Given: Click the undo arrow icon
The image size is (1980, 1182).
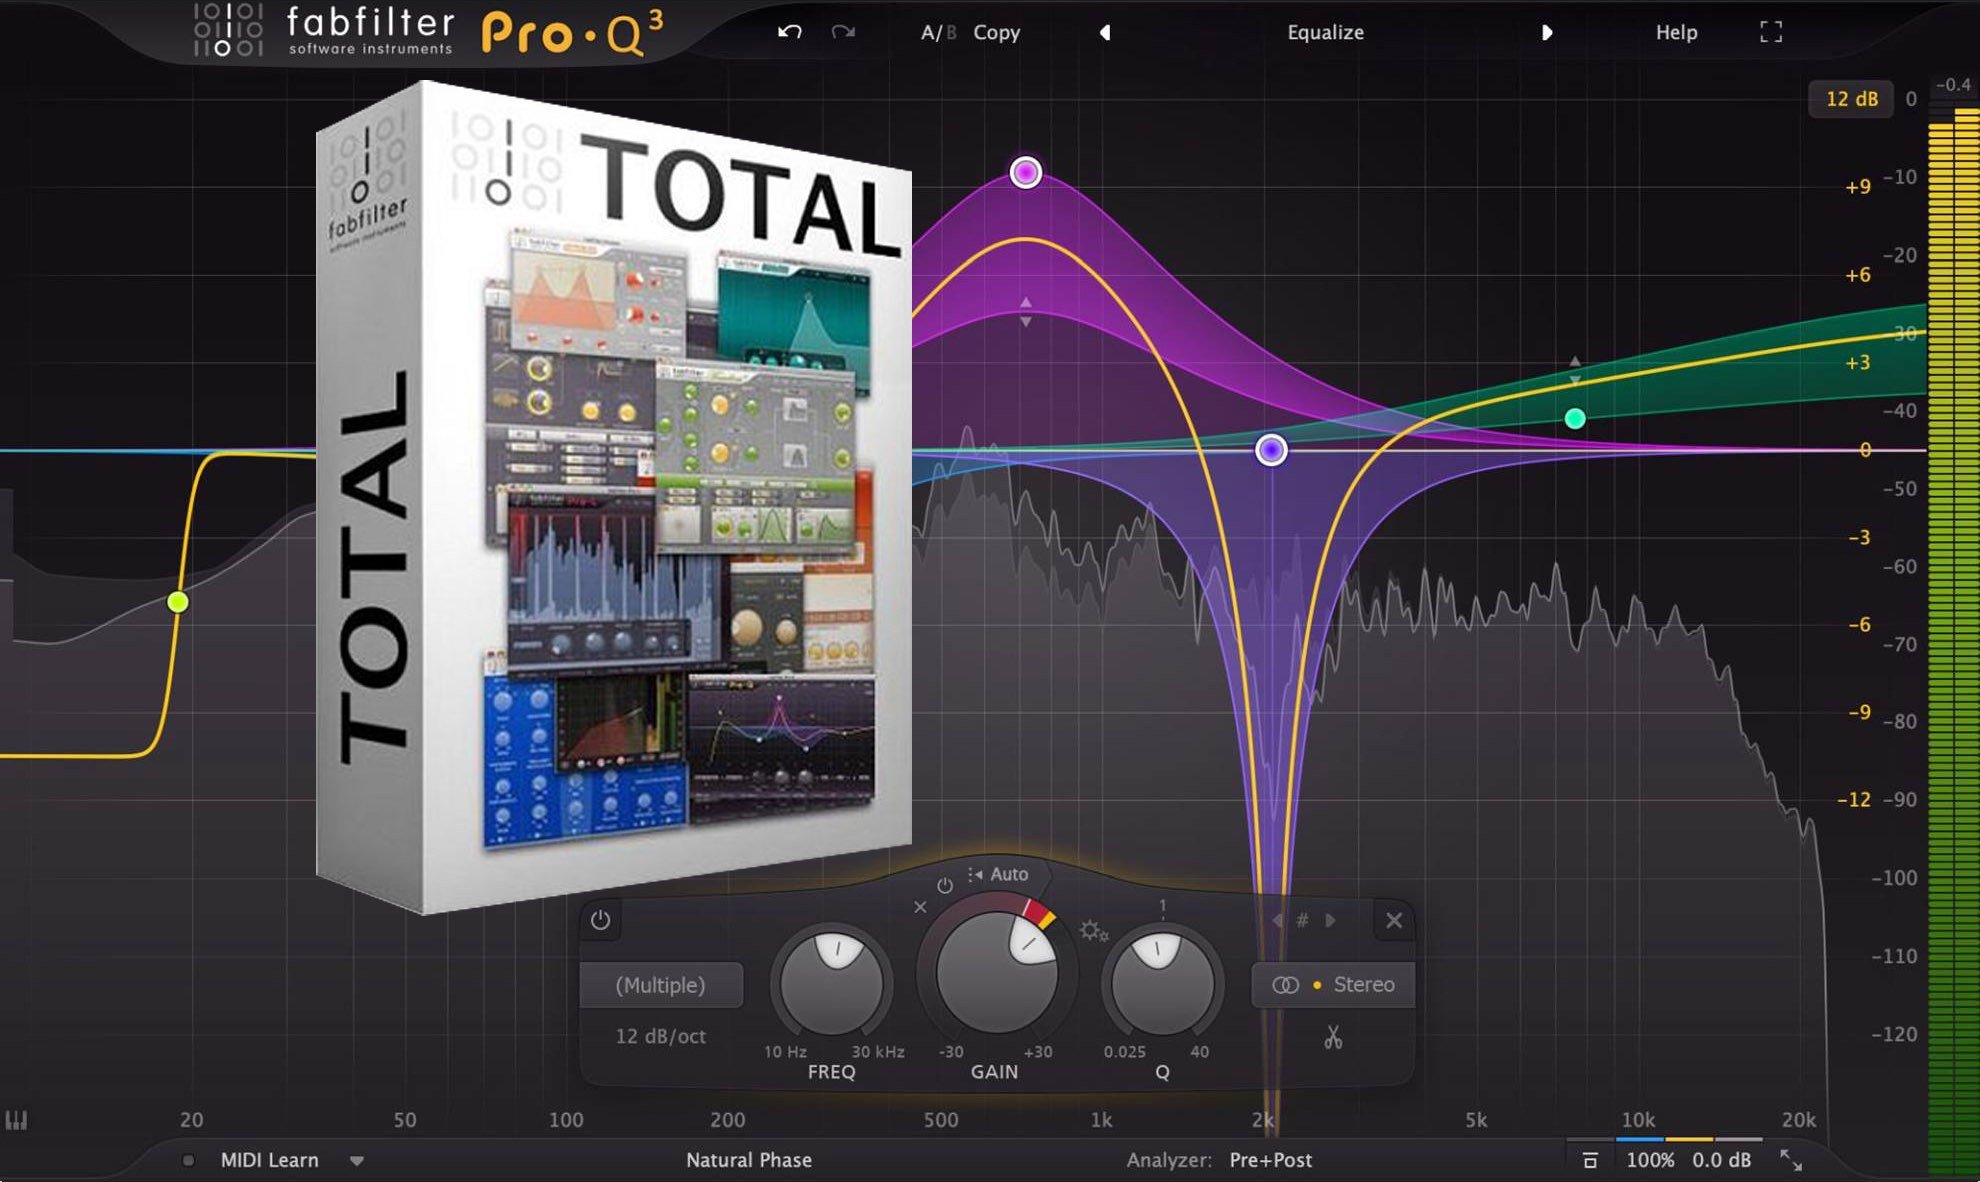Looking at the screenshot, I should [790, 32].
